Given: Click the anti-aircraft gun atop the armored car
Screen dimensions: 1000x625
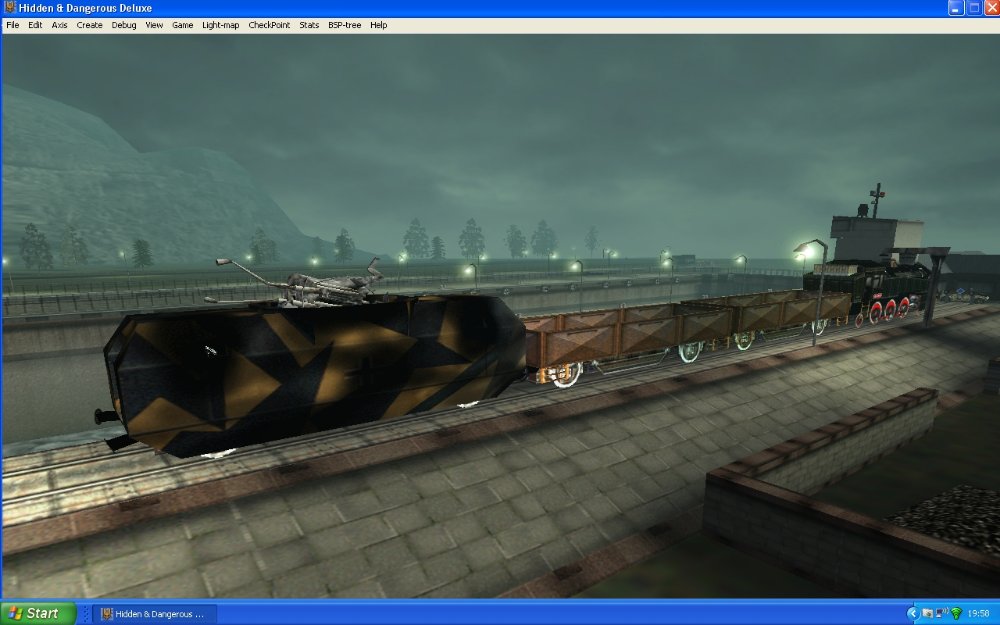Looking at the screenshot, I should 300,282.
